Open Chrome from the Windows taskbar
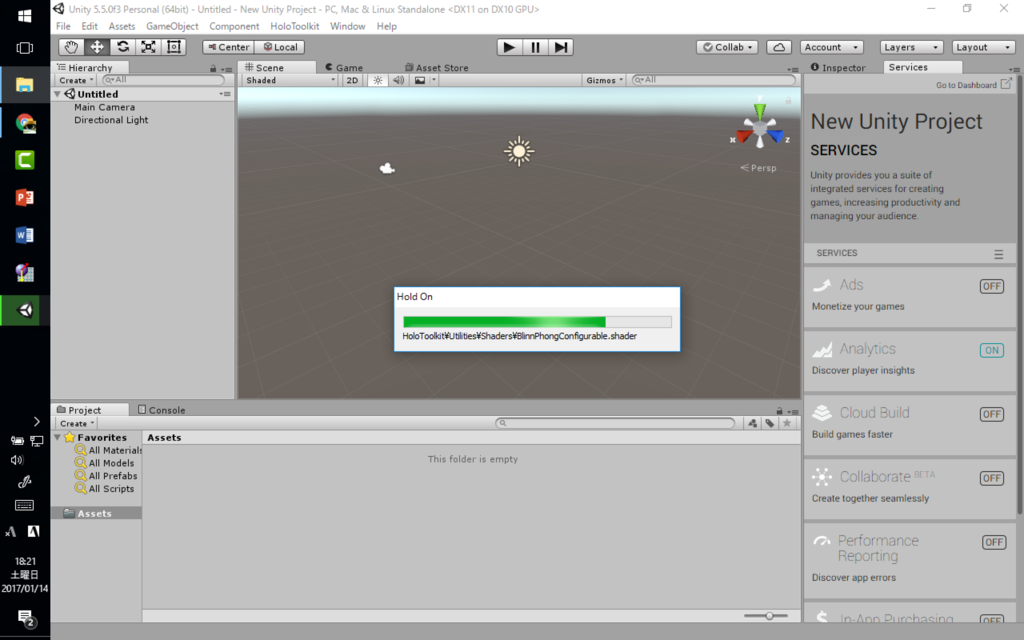Viewport: 1024px width, 640px height. 25,123
